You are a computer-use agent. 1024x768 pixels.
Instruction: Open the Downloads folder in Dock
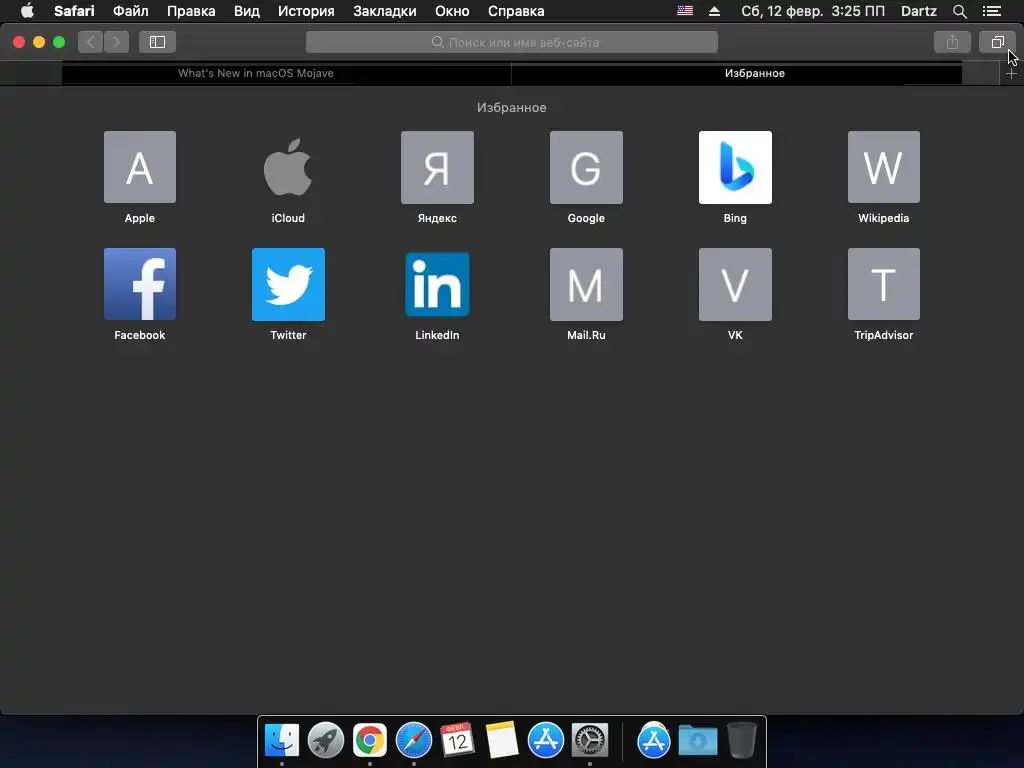[x=697, y=741]
